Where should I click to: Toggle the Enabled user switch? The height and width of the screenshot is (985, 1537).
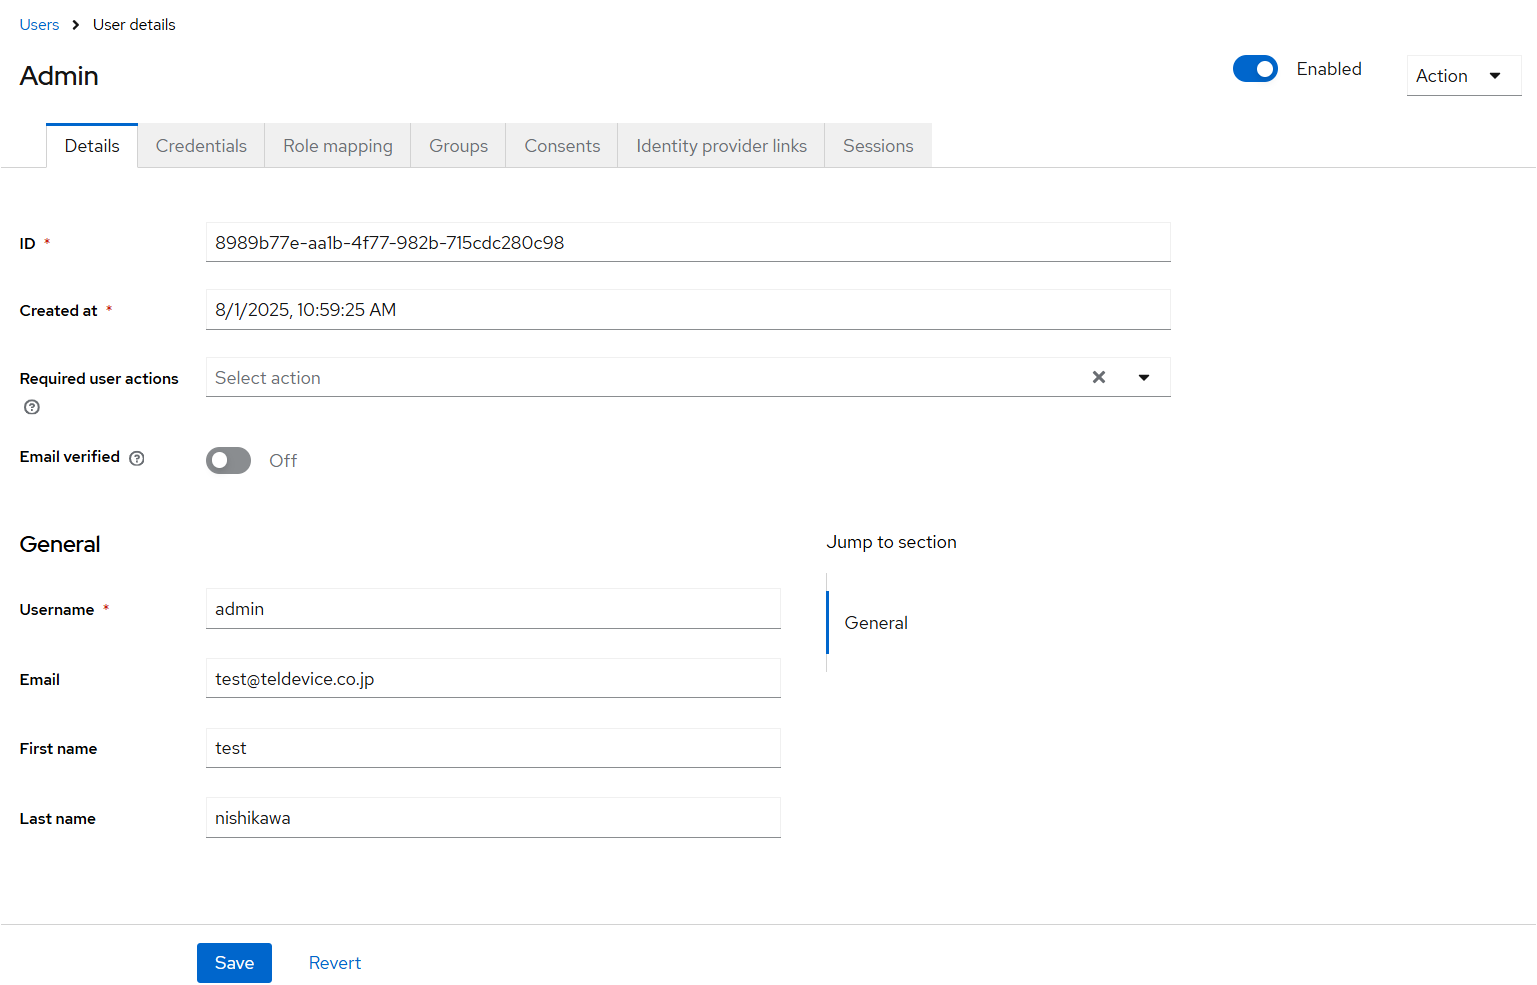[x=1254, y=69]
